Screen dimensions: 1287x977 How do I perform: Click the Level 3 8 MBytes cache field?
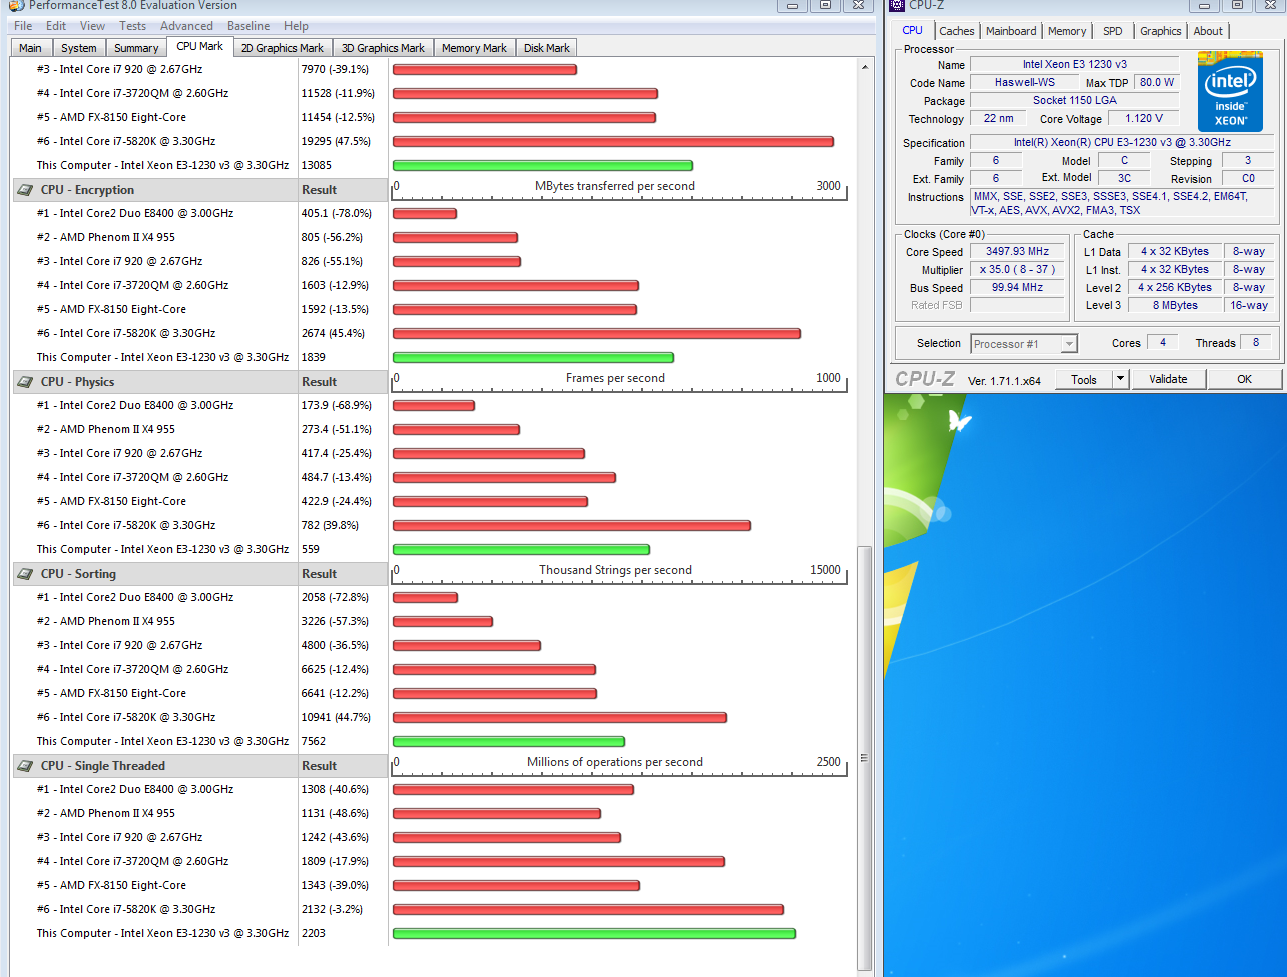1175,306
